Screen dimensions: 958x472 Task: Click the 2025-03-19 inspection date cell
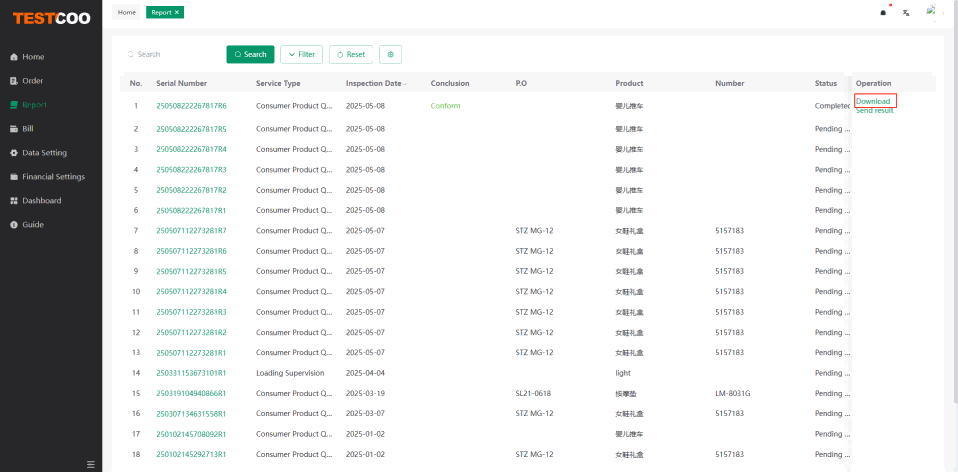point(365,393)
